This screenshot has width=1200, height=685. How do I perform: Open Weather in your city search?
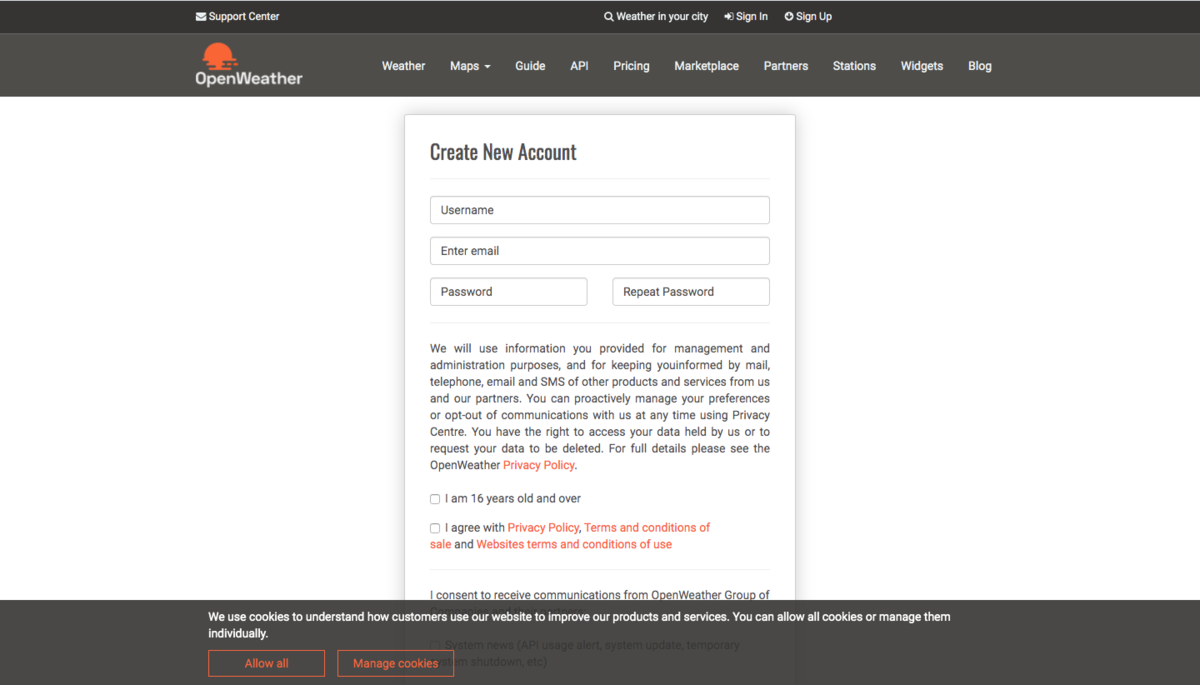656,16
